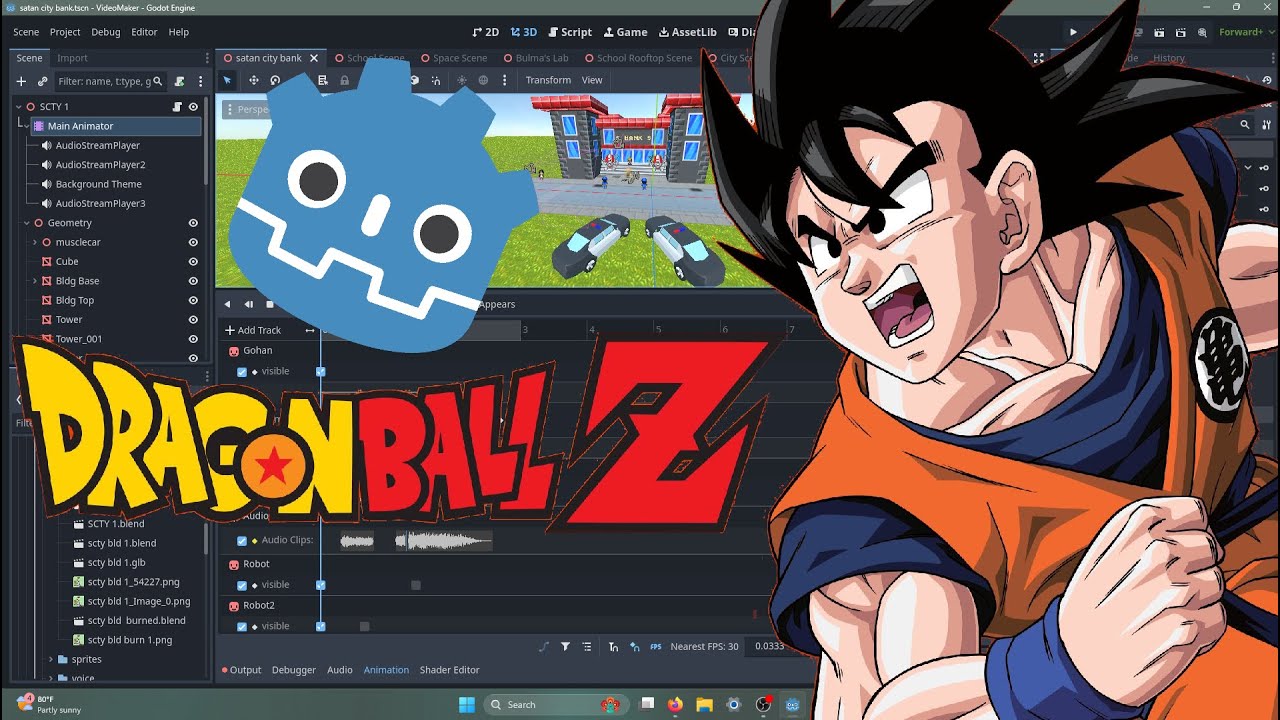Close the satan city bank scene tab
The image size is (1280, 720).
(314, 58)
